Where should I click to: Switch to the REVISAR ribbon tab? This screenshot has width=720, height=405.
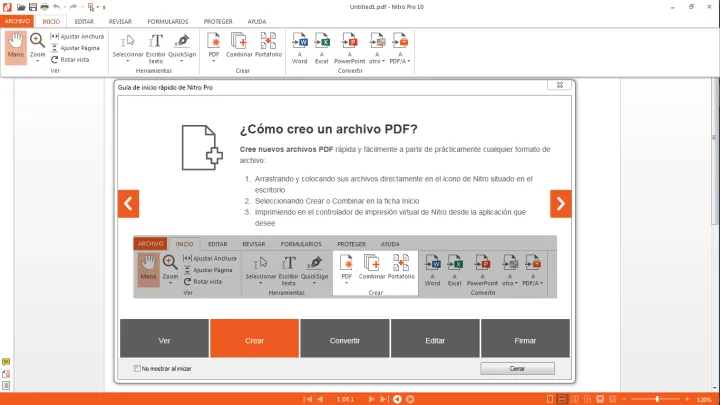click(x=120, y=22)
